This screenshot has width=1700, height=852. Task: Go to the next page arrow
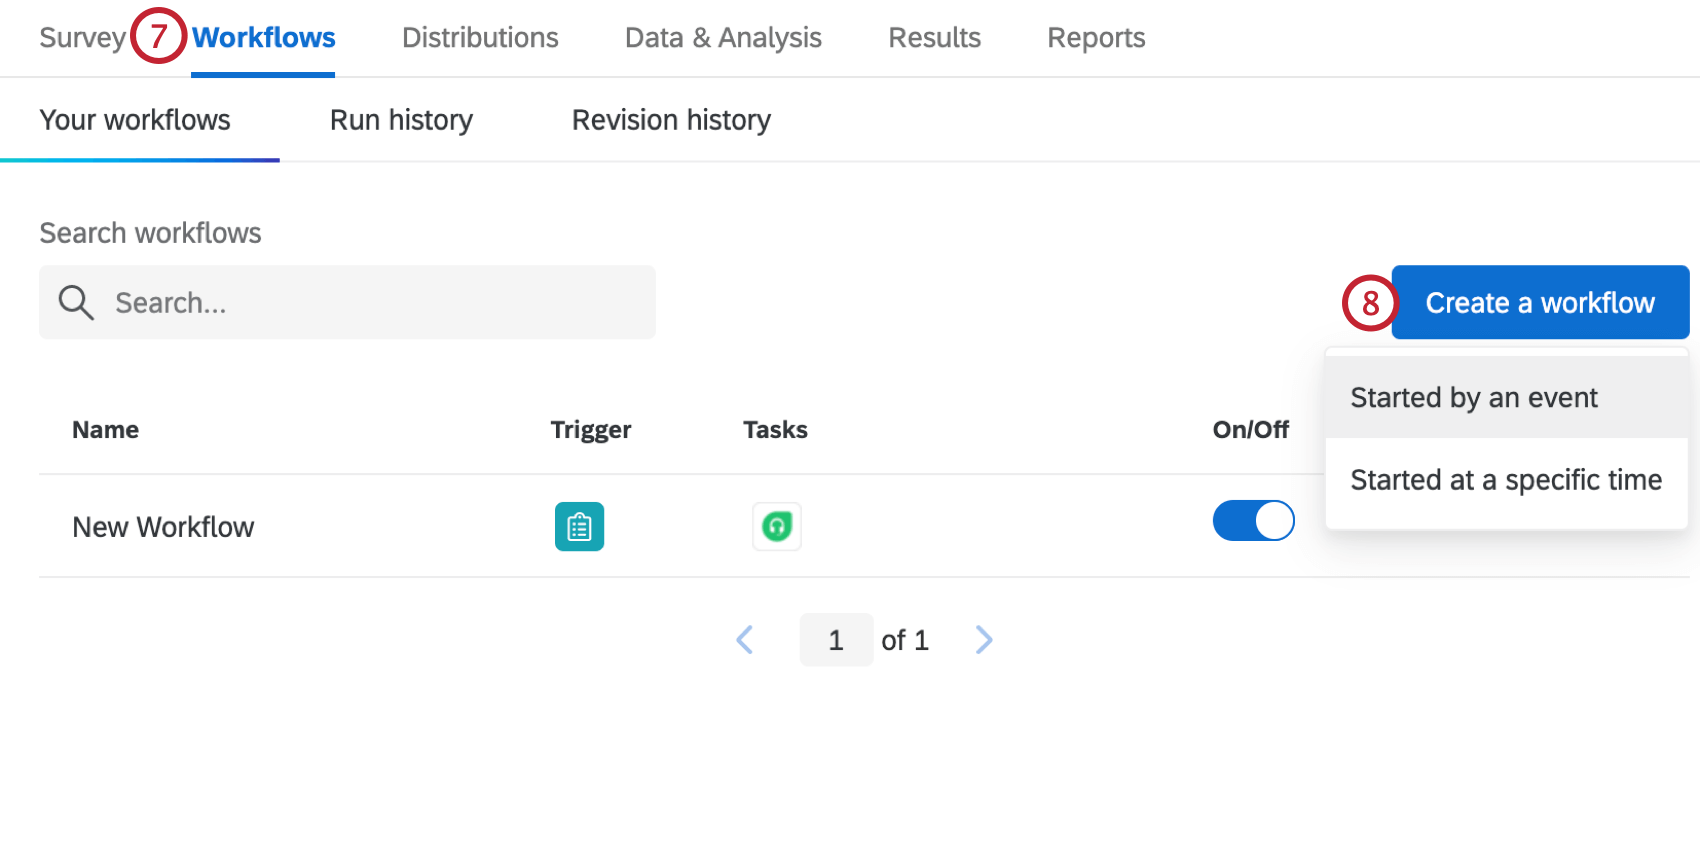pyautogui.click(x=984, y=640)
